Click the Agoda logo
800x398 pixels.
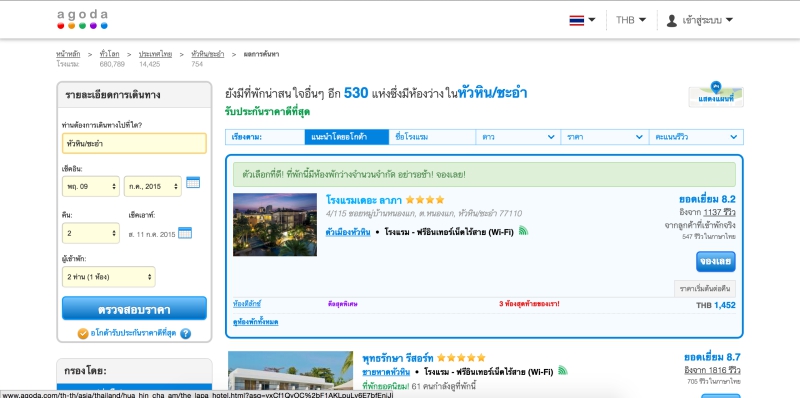point(82,20)
